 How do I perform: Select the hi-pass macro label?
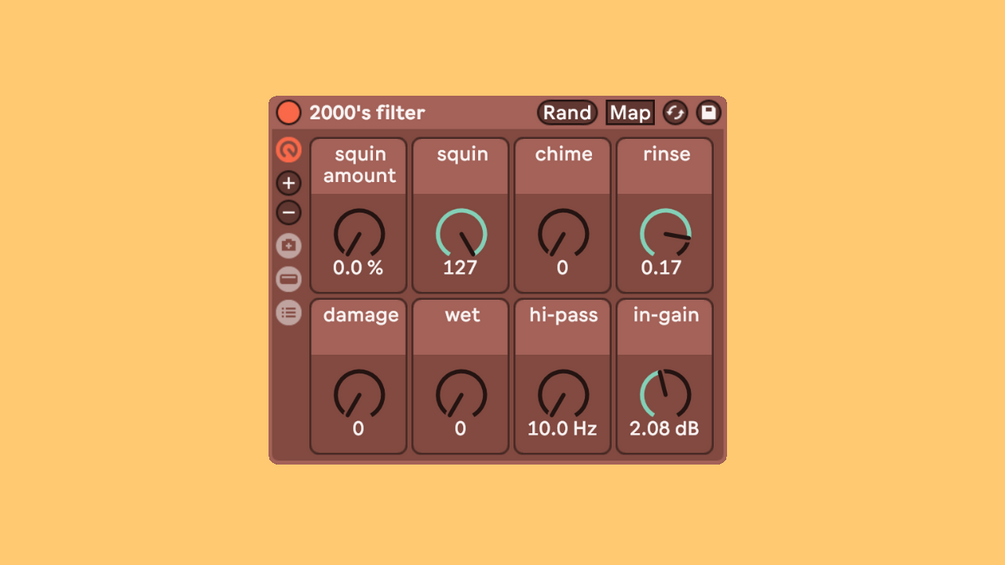pyautogui.click(x=563, y=315)
